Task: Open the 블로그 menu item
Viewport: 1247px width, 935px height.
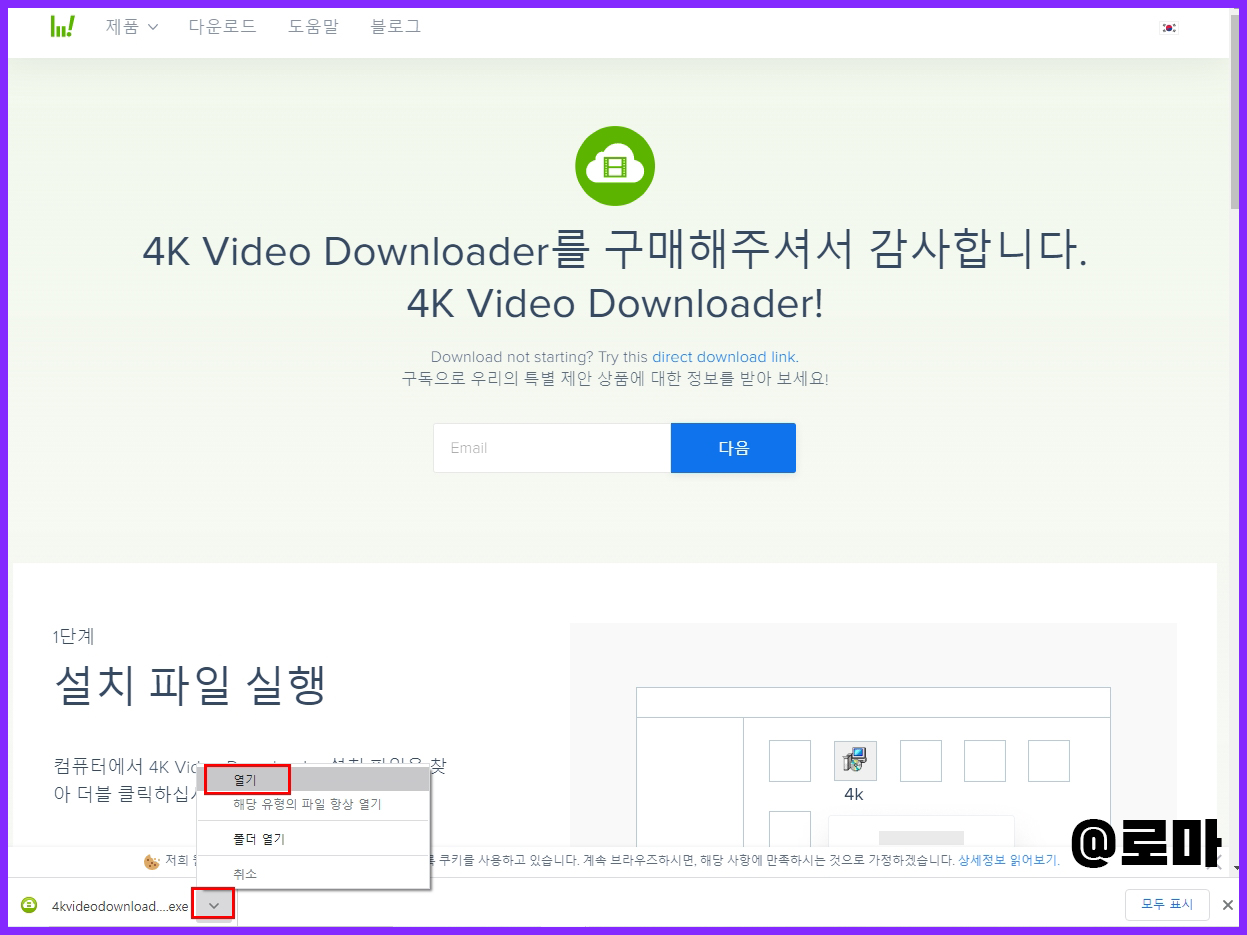Action: tap(396, 27)
